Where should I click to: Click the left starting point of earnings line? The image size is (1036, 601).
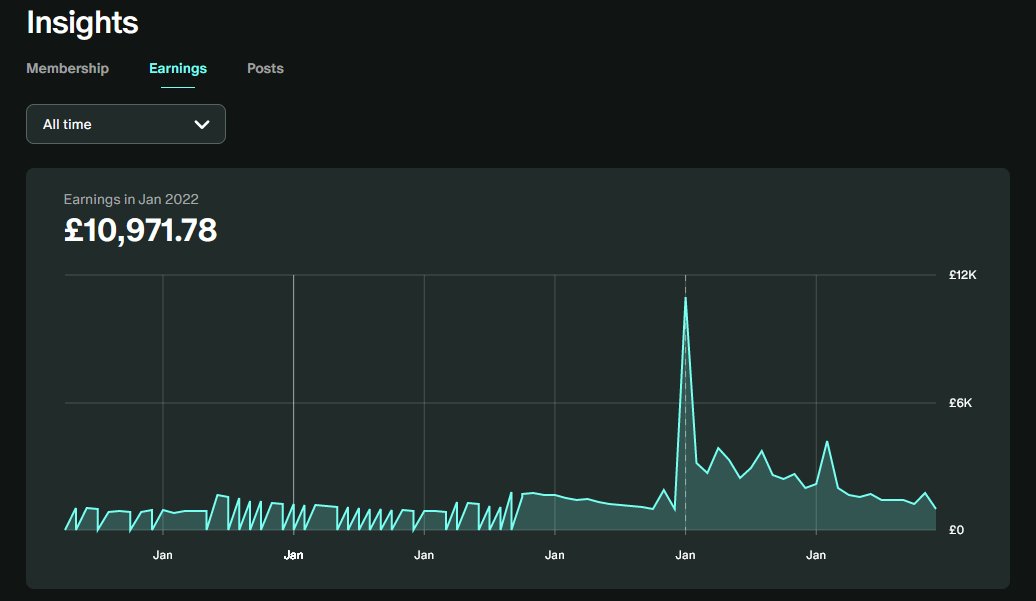(x=66, y=529)
